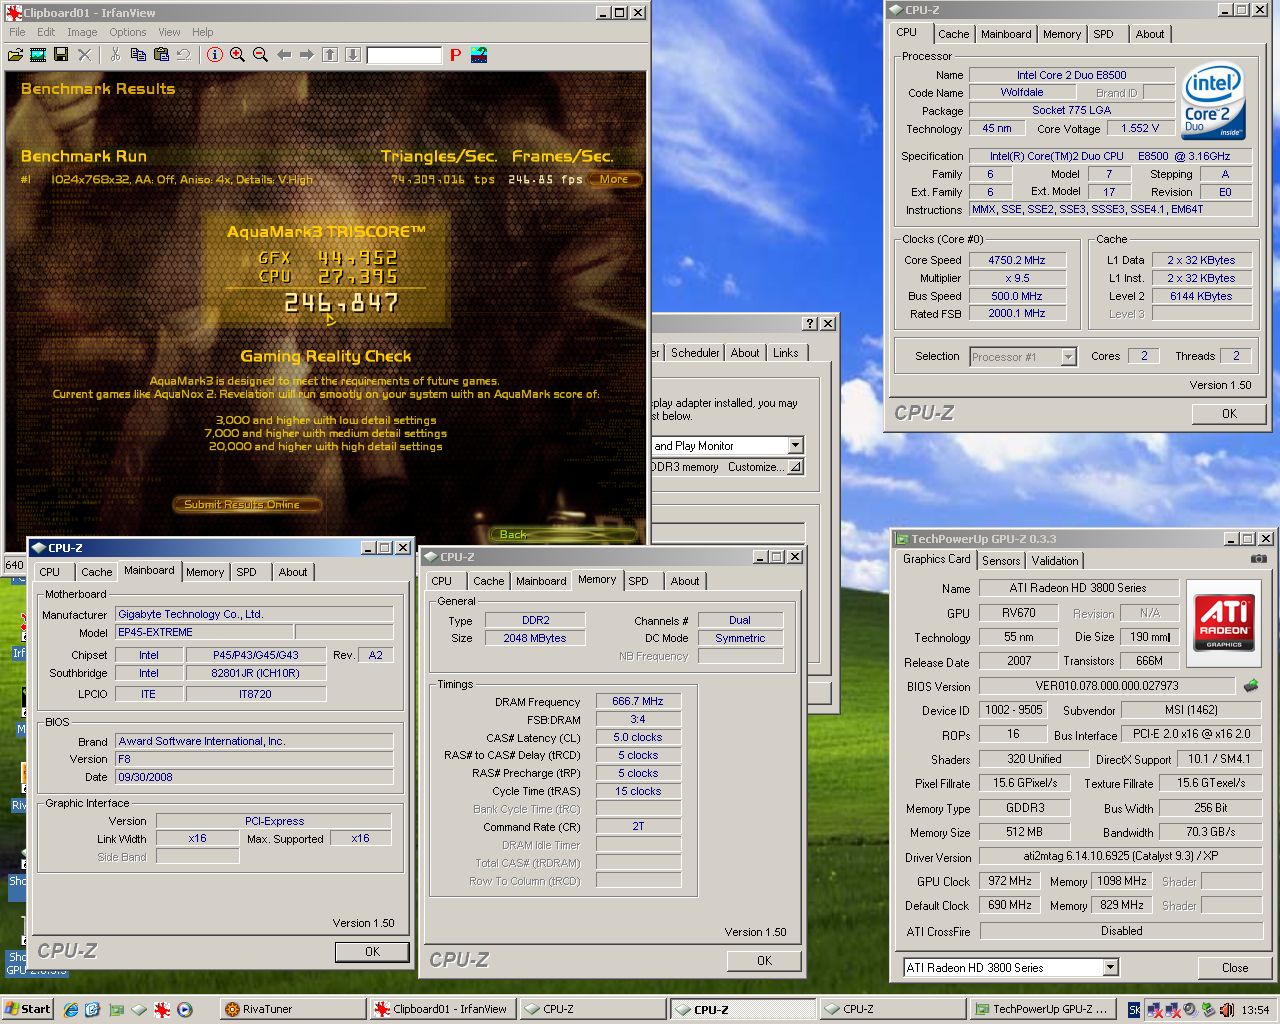The image size is (1280, 1024).
Task: Switch to TechPowerUp GPU-Z taskbar button
Action: click(1044, 1009)
